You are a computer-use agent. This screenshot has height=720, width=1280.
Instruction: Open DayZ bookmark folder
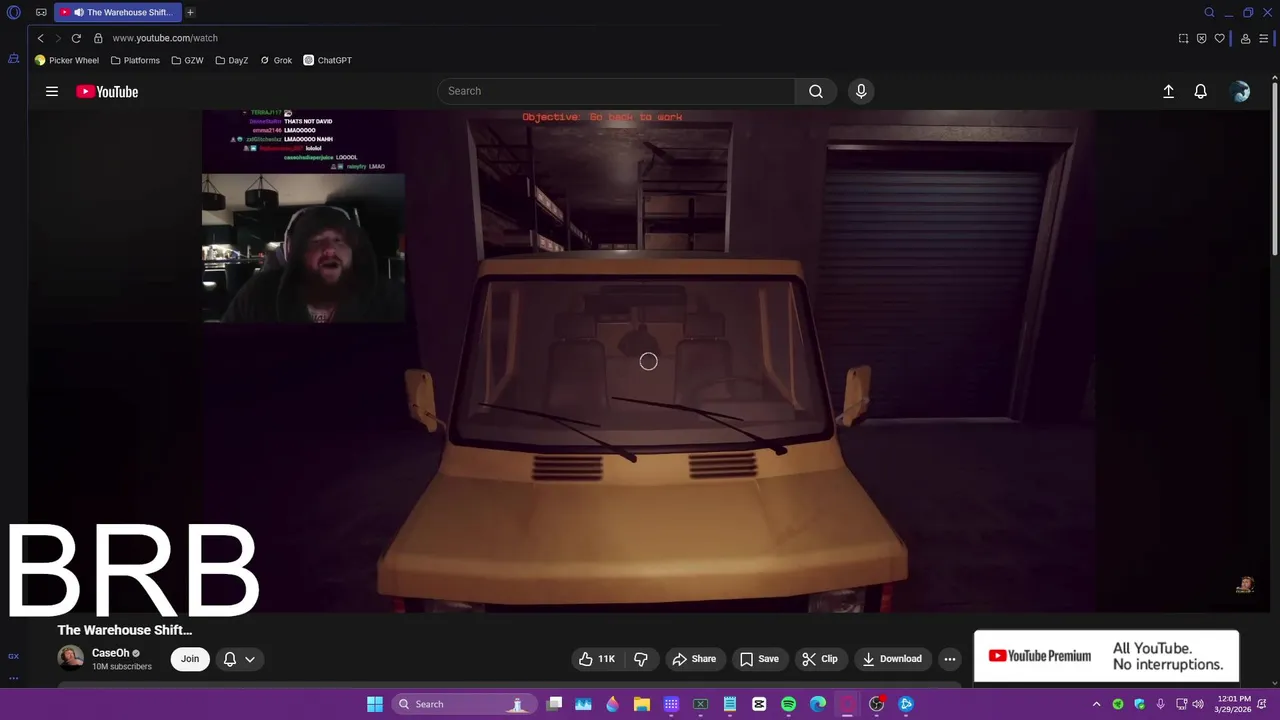click(231, 60)
